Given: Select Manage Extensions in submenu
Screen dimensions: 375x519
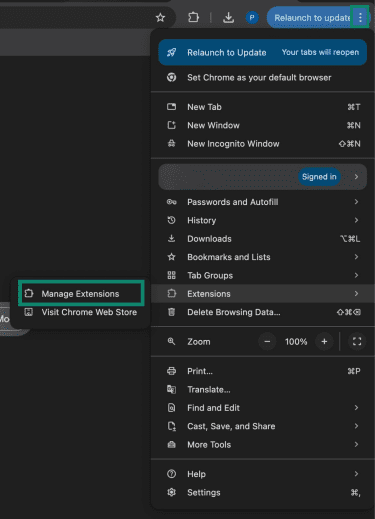Looking at the screenshot, I should (81, 294).
